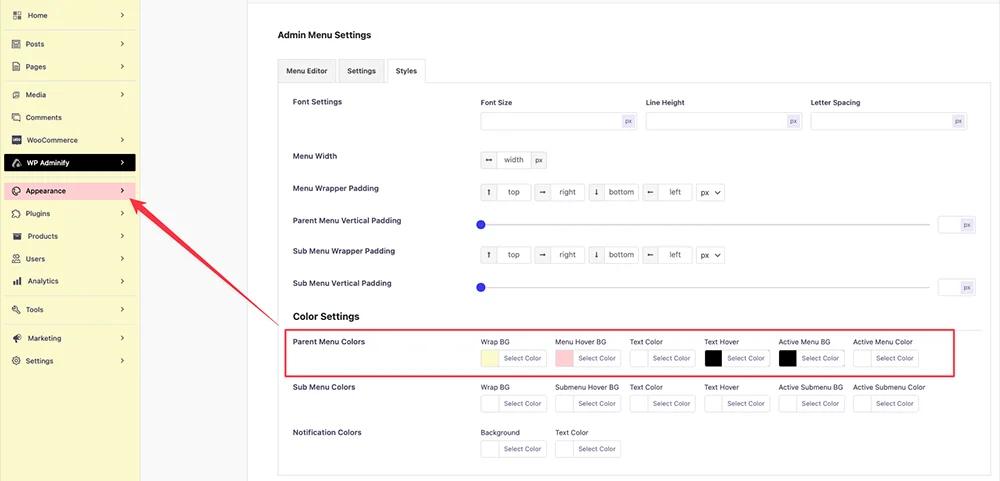The image size is (1000, 481).
Task: Click the Analytics bar chart icon
Action: pyautogui.click(x=17, y=281)
